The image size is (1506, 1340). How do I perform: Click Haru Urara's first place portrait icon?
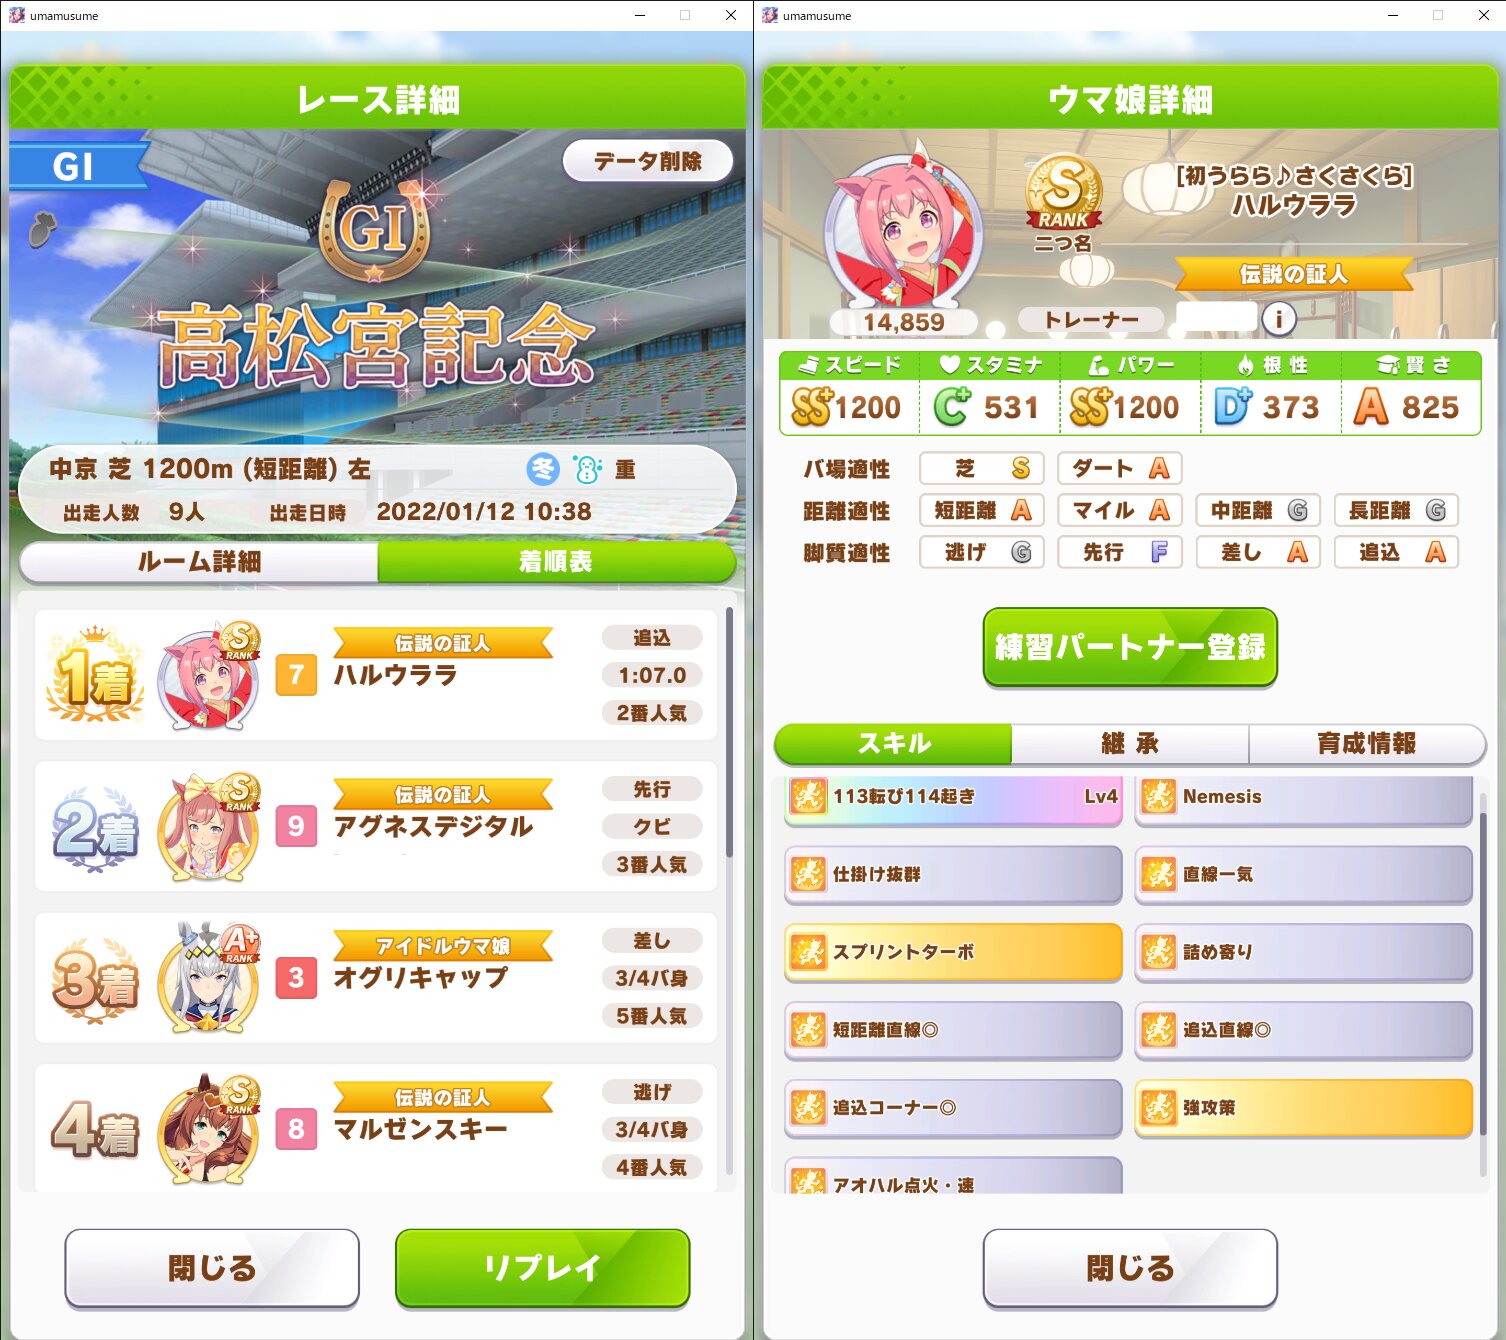tap(210, 678)
